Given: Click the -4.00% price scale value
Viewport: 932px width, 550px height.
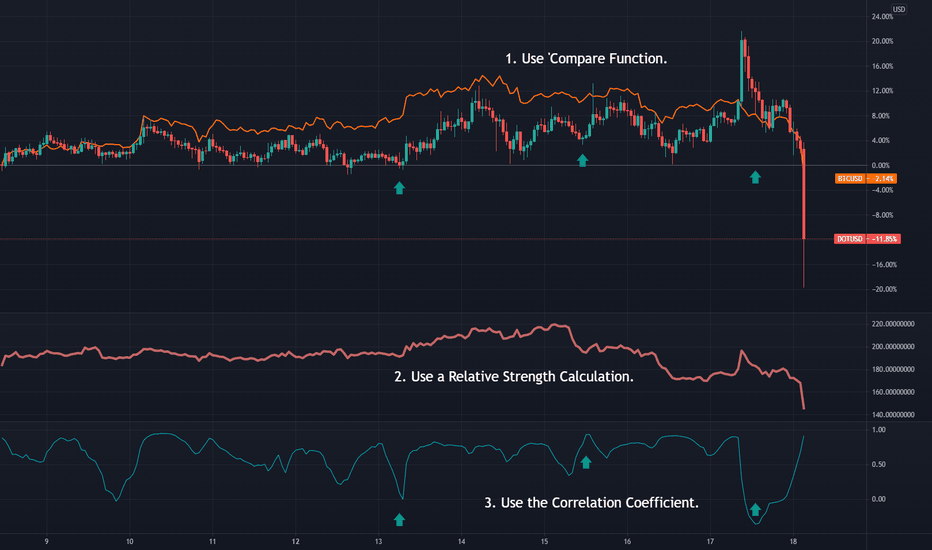Looking at the screenshot, I should click(x=882, y=190).
